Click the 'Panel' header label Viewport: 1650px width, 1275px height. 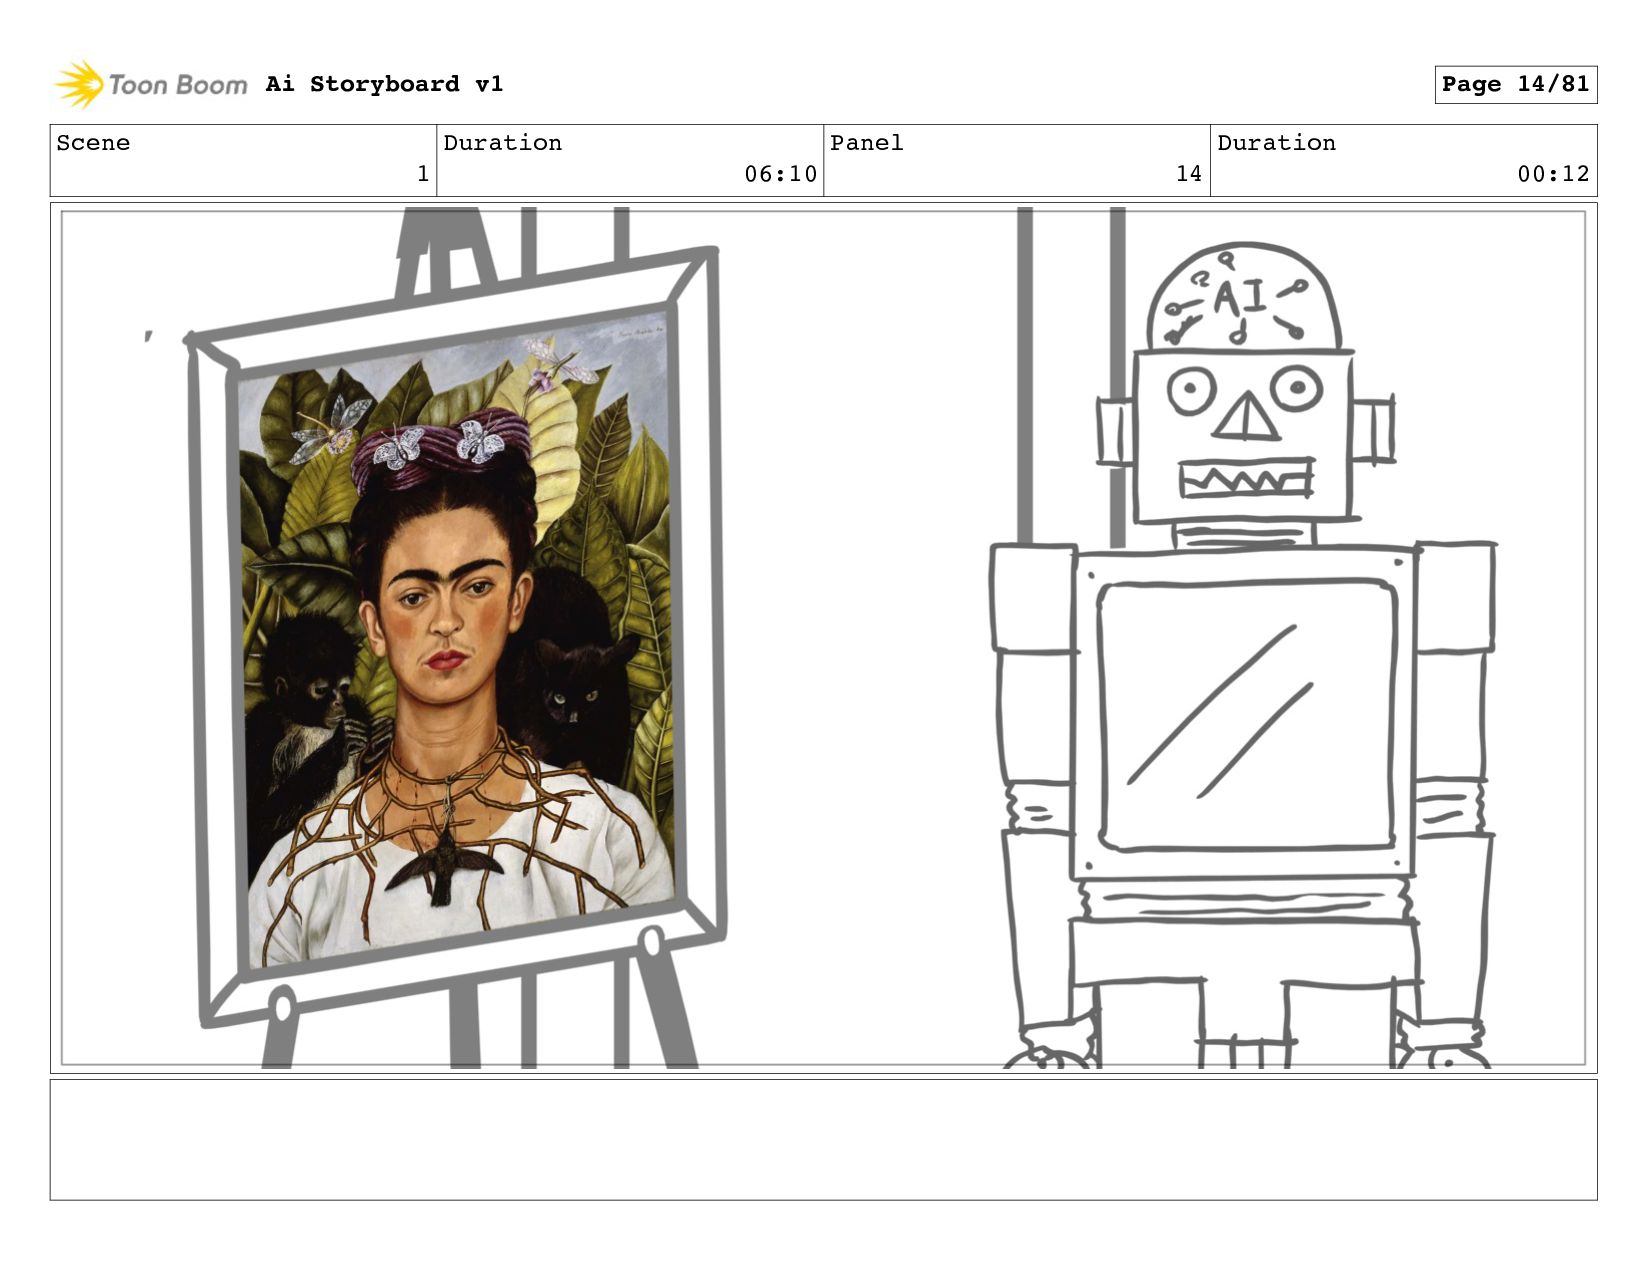pos(866,143)
